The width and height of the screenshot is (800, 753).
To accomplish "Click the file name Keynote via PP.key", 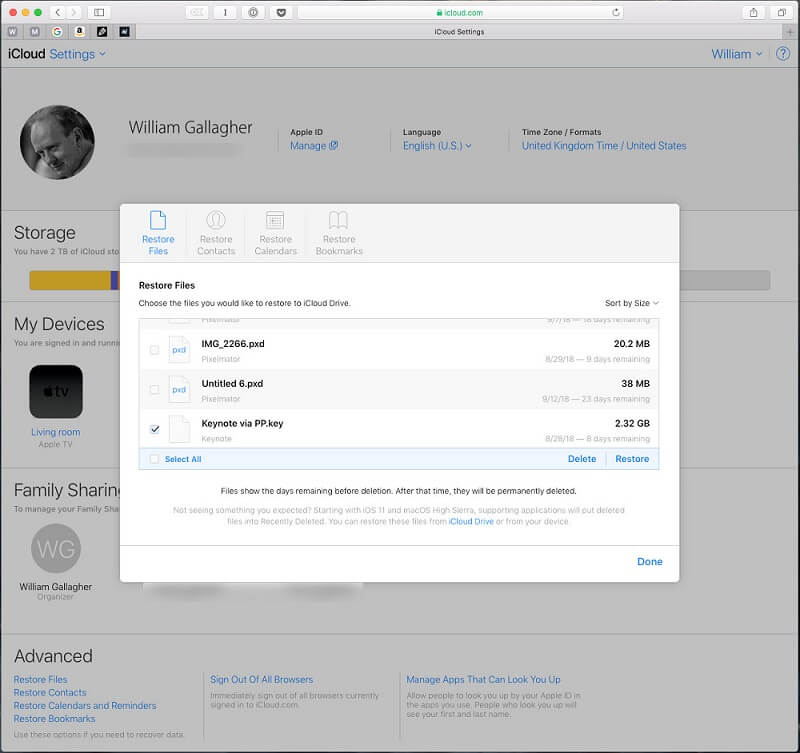I will pos(242,423).
